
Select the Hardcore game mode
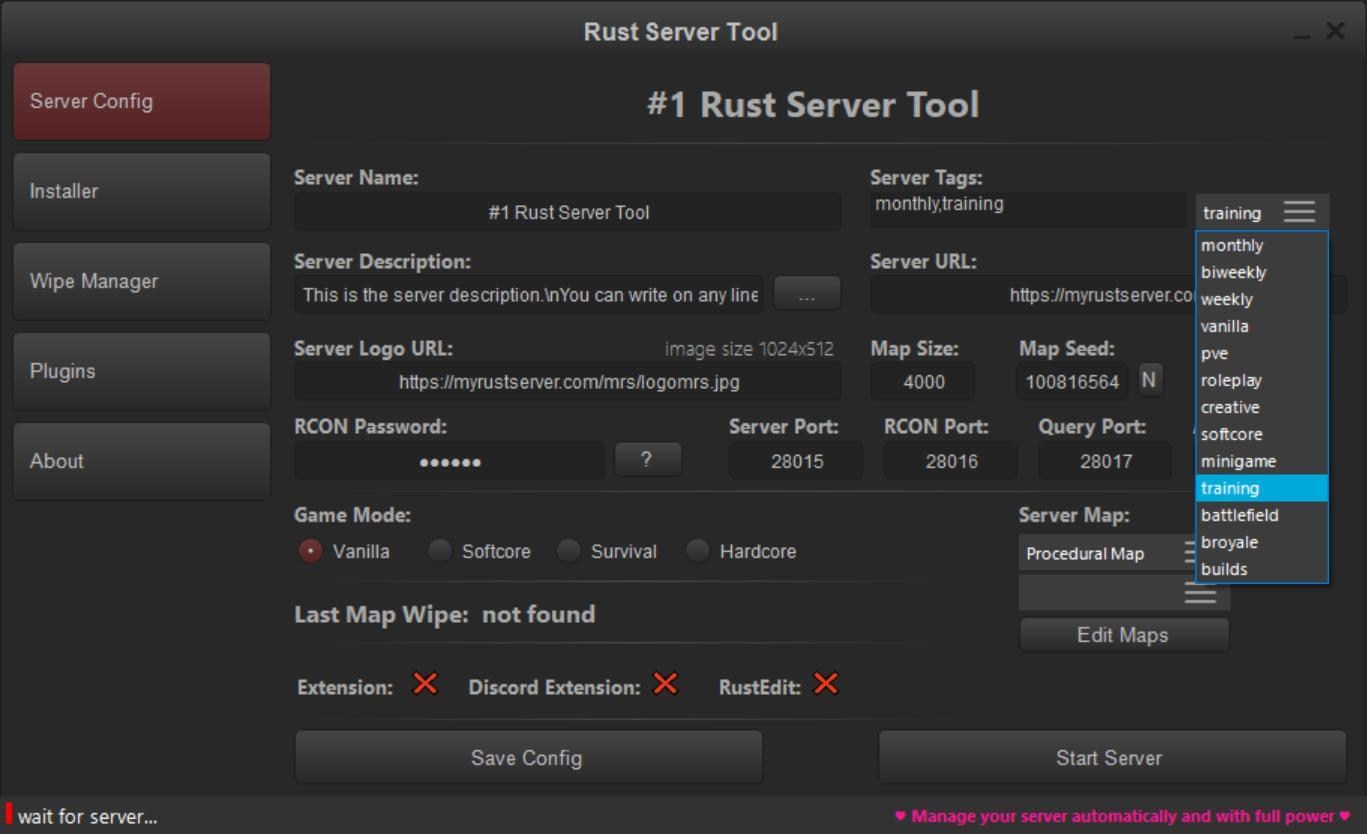pyautogui.click(x=697, y=550)
